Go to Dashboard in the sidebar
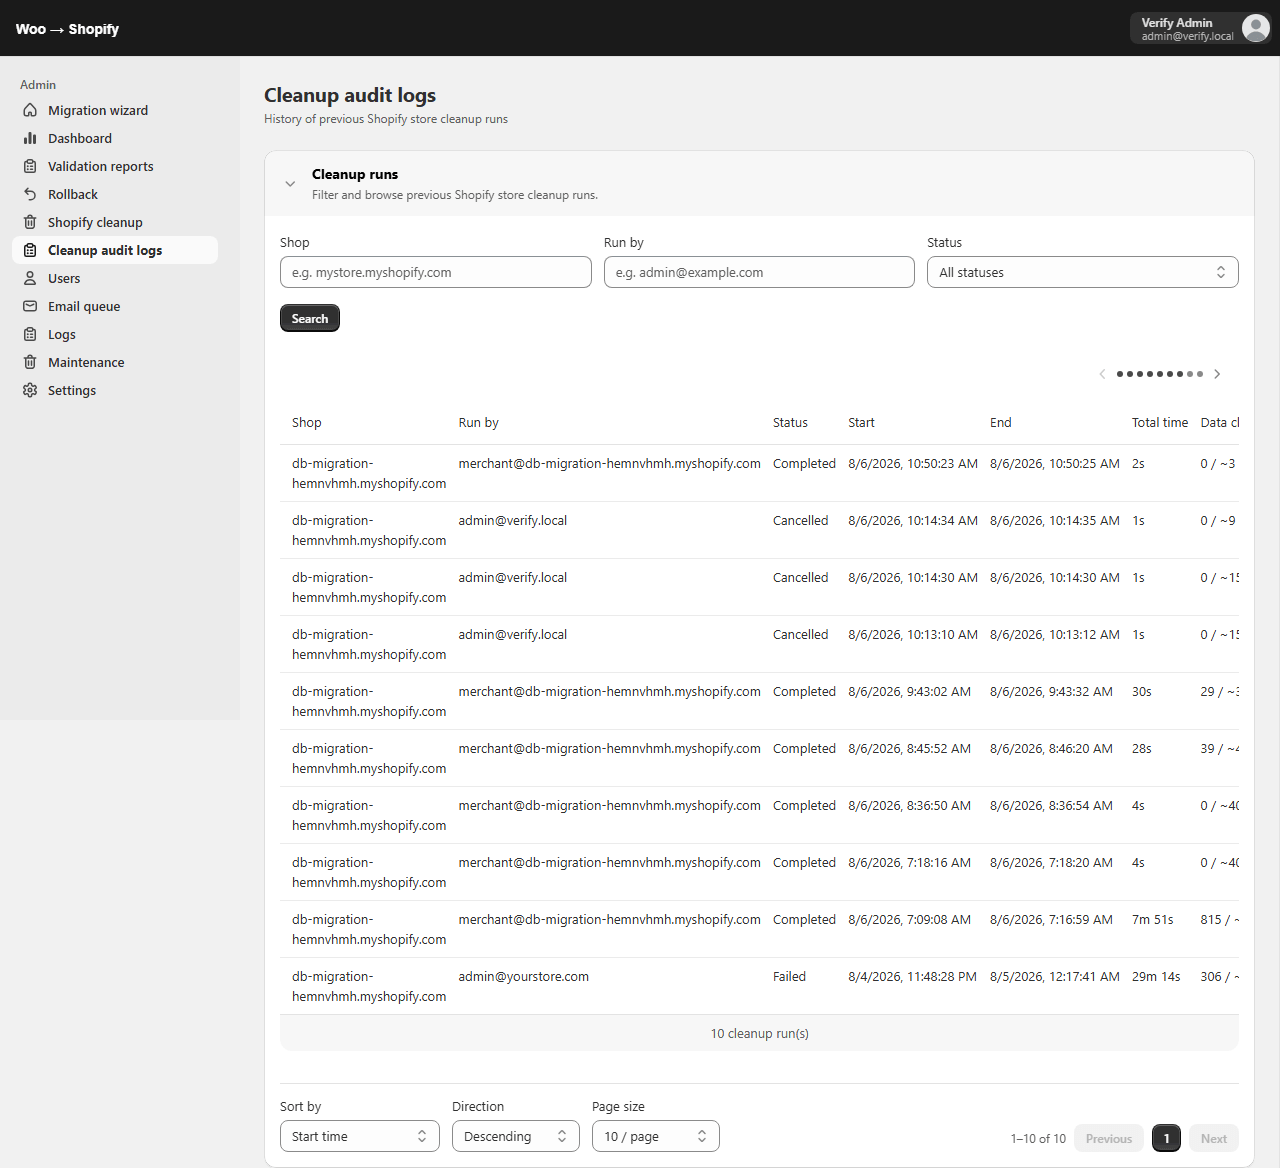The height and width of the screenshot is (1168, 1280). click(x=115, y=138)
